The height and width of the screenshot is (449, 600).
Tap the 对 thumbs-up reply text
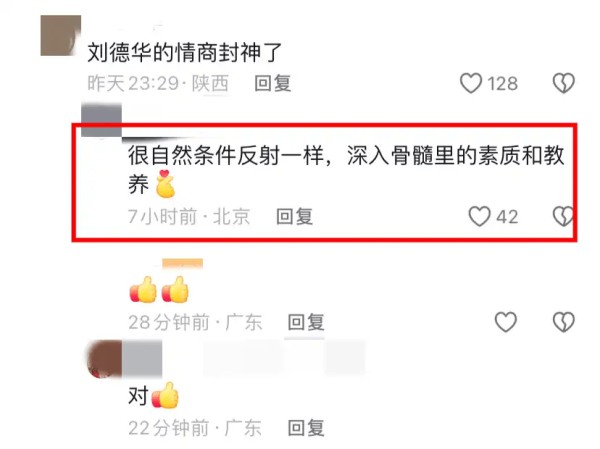point(153,395)
